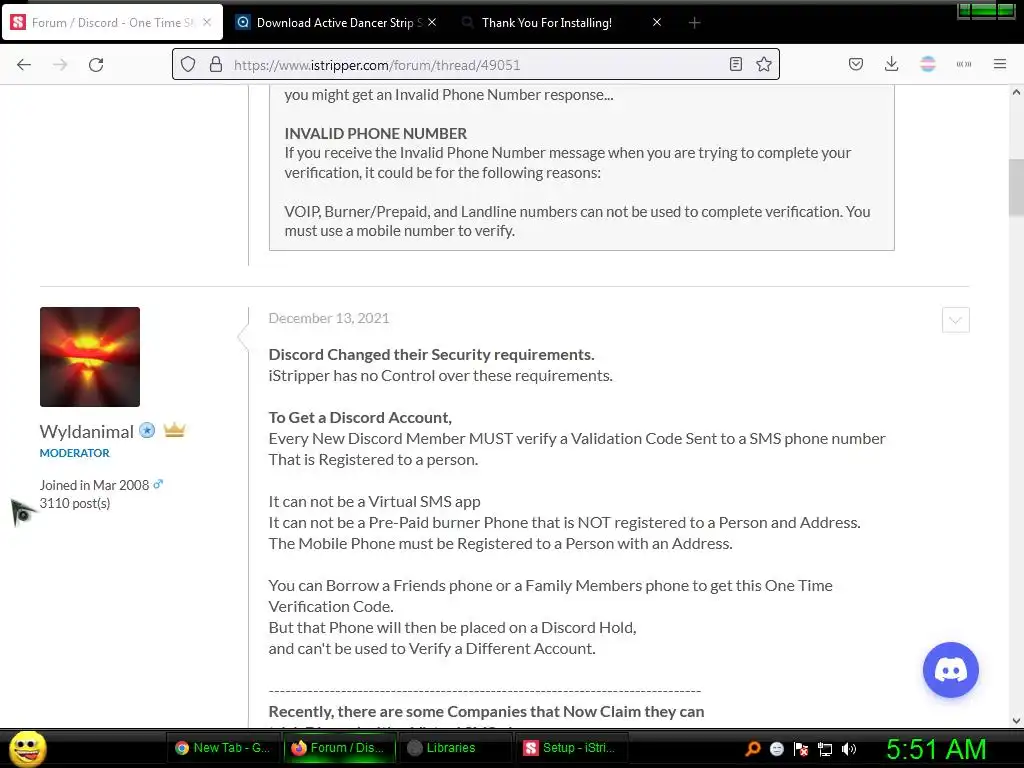The image size is (1024, 768).
Task: Click the MODERATOR label
Action: tap(74, 453)
